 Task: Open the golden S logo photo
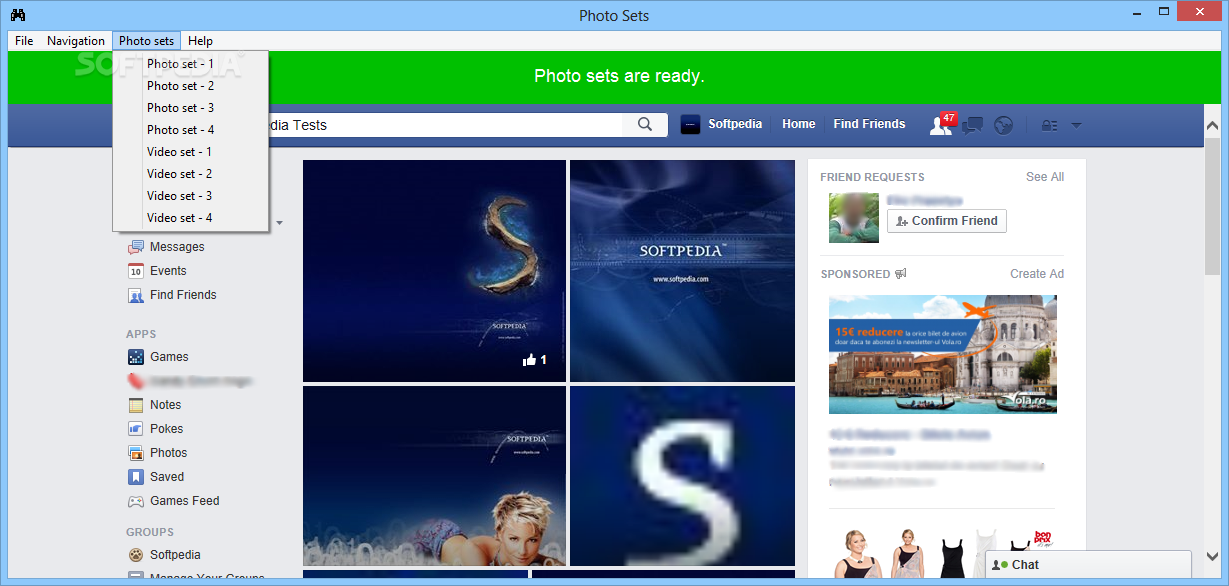coord(434,271)
